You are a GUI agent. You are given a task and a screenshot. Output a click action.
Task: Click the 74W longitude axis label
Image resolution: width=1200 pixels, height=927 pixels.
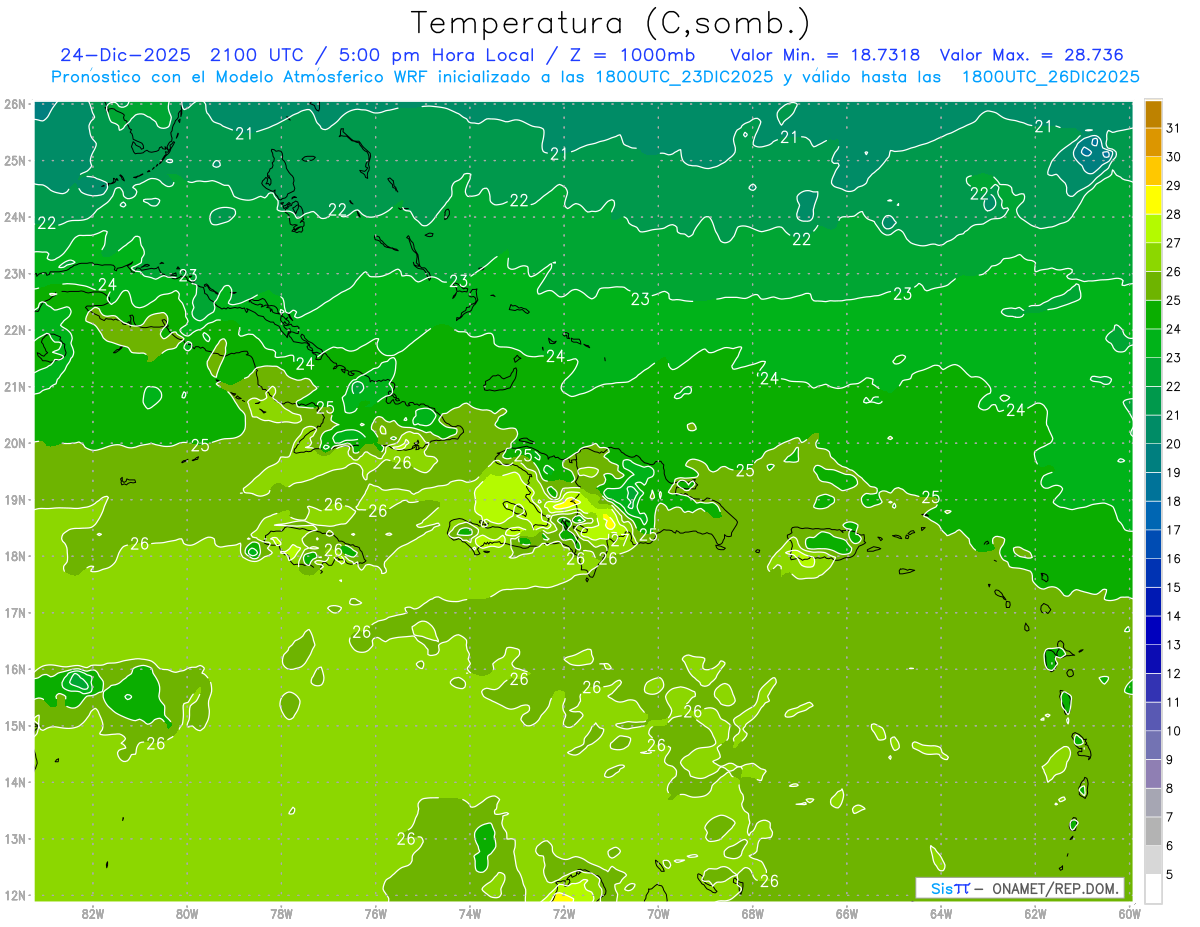(x=469, y=912)
